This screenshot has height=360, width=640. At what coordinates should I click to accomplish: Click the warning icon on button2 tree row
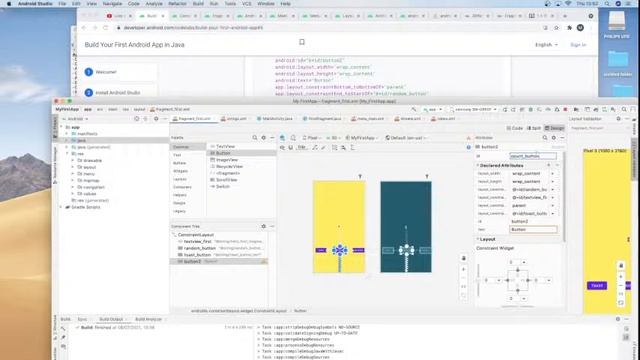(x=264, y=261)
